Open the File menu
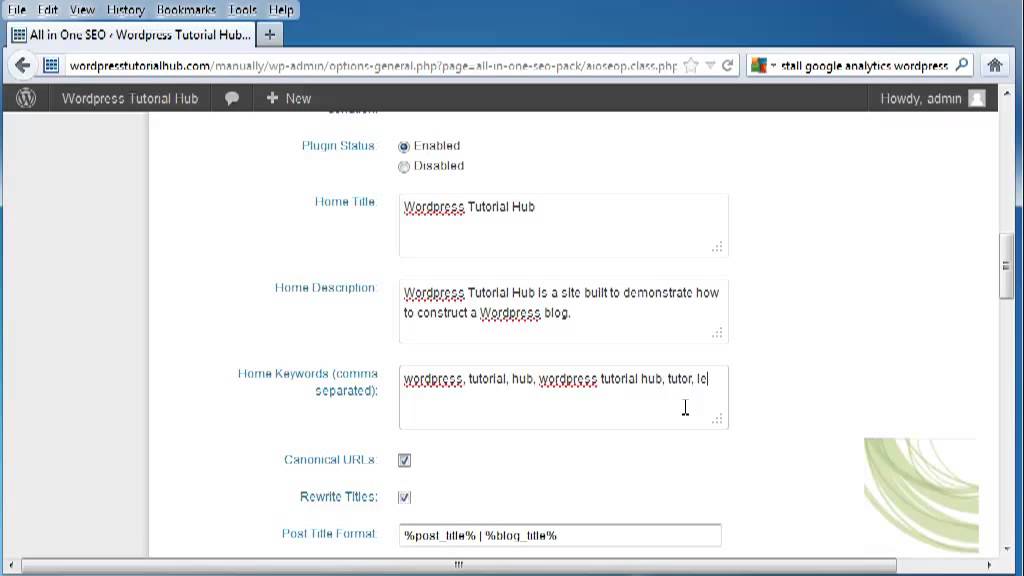 [x=17, y=10]
